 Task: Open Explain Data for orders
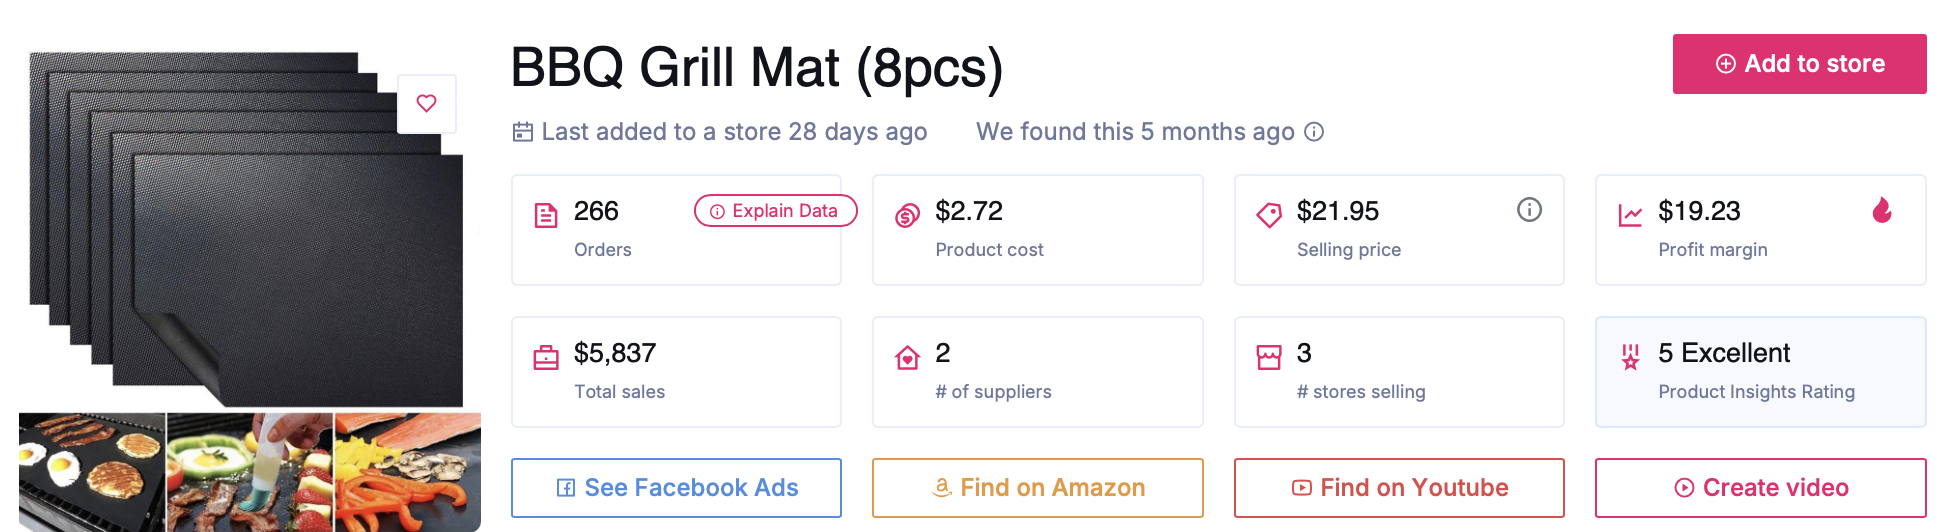[775, 211]
